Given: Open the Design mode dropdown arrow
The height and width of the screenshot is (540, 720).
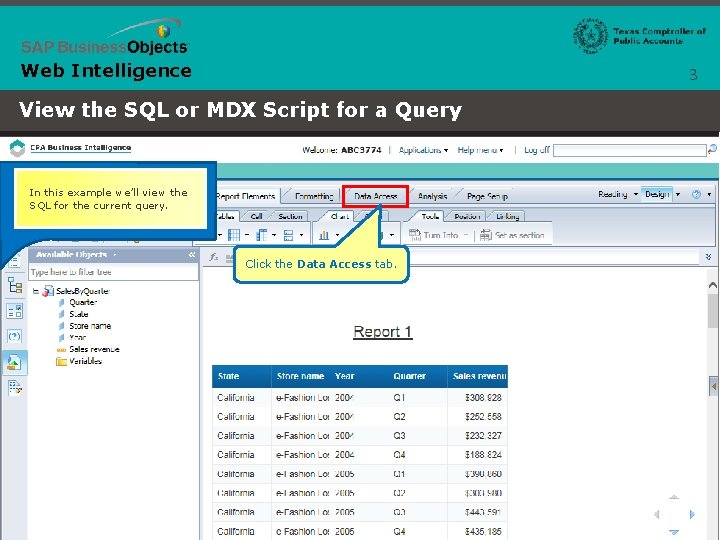Looking at the screenshot, I should tap(678, 194).
